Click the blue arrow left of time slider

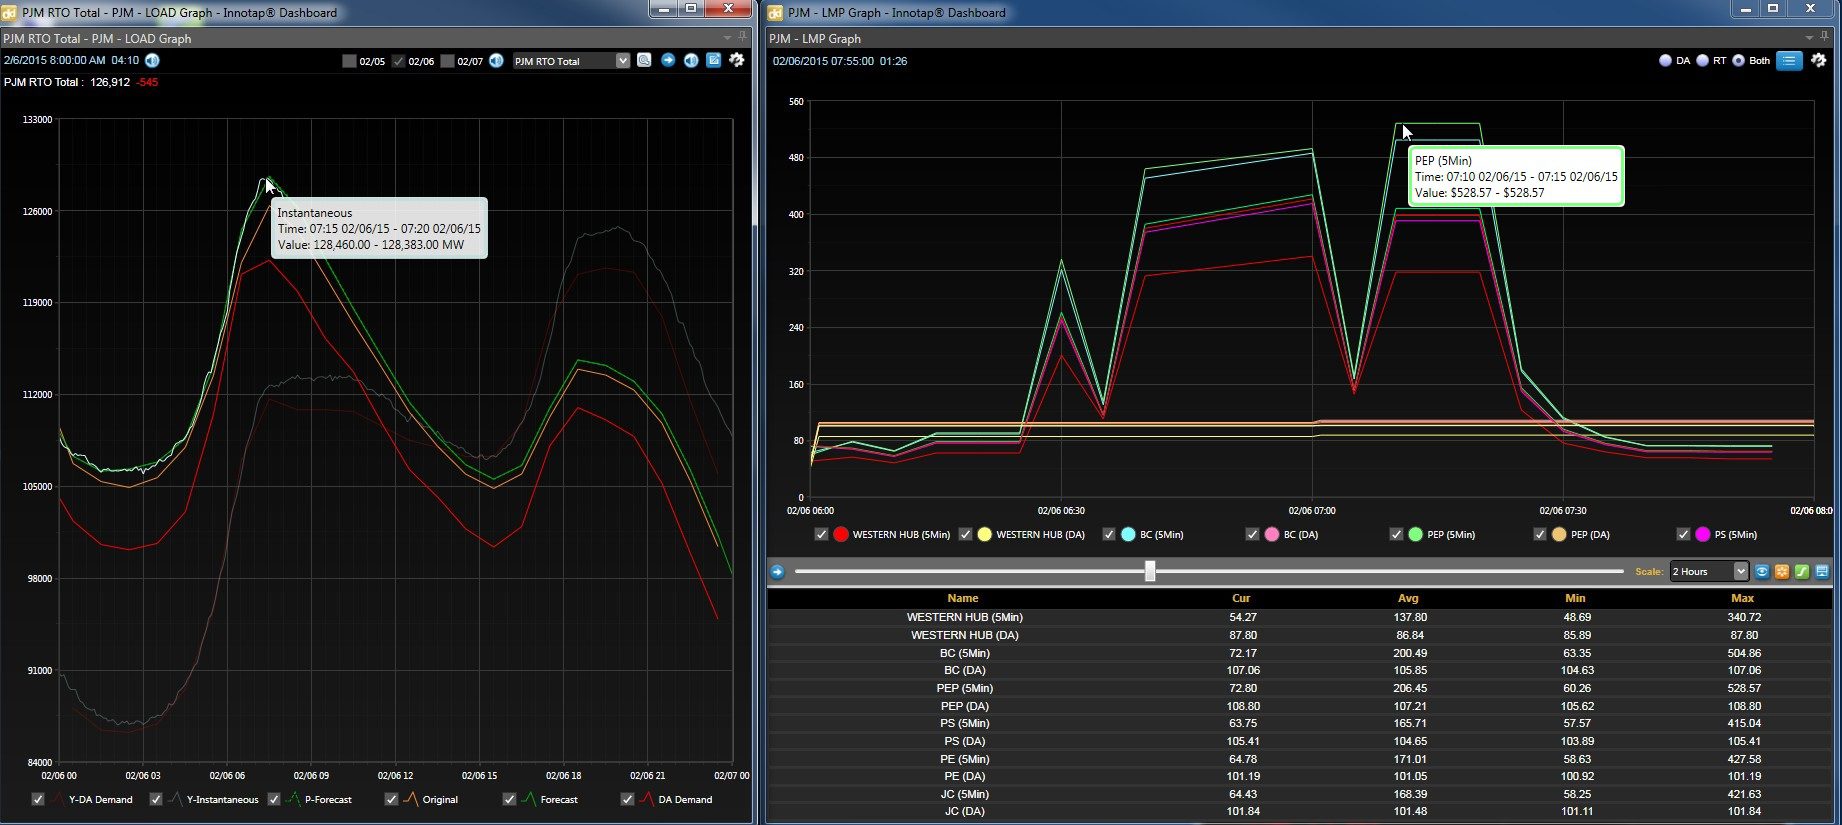[x=777, y=572]
